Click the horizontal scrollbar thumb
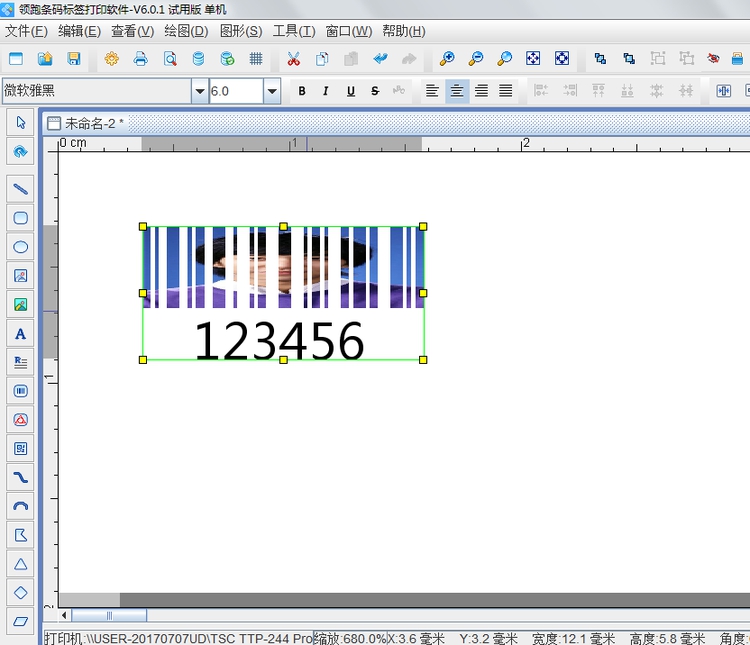 109,615
